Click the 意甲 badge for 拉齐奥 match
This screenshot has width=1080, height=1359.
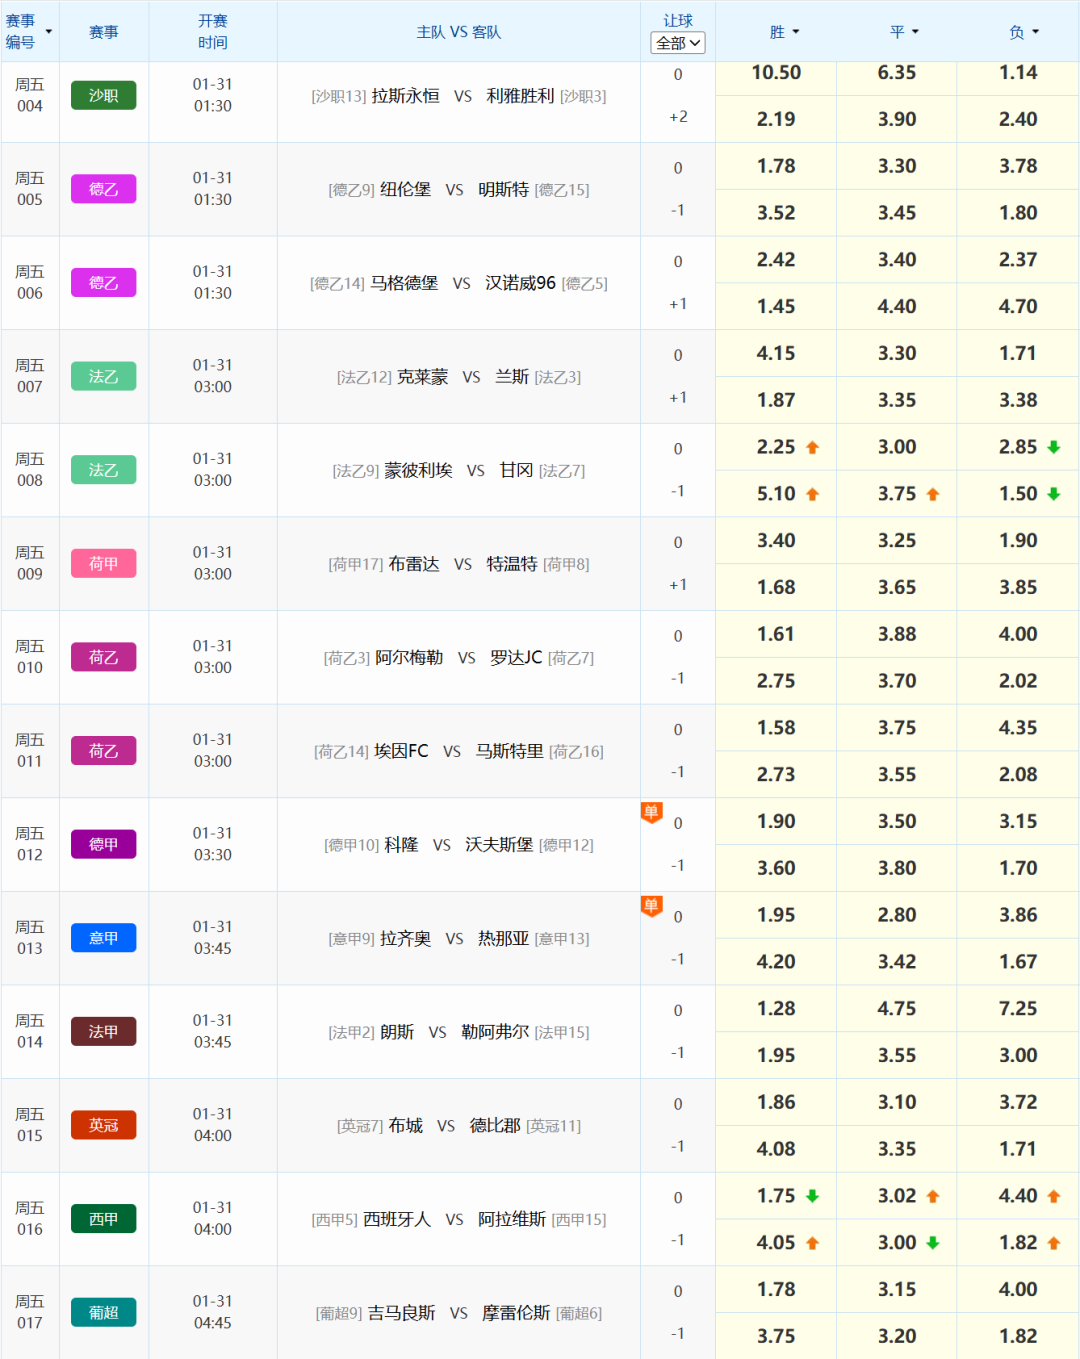(103, 937)
